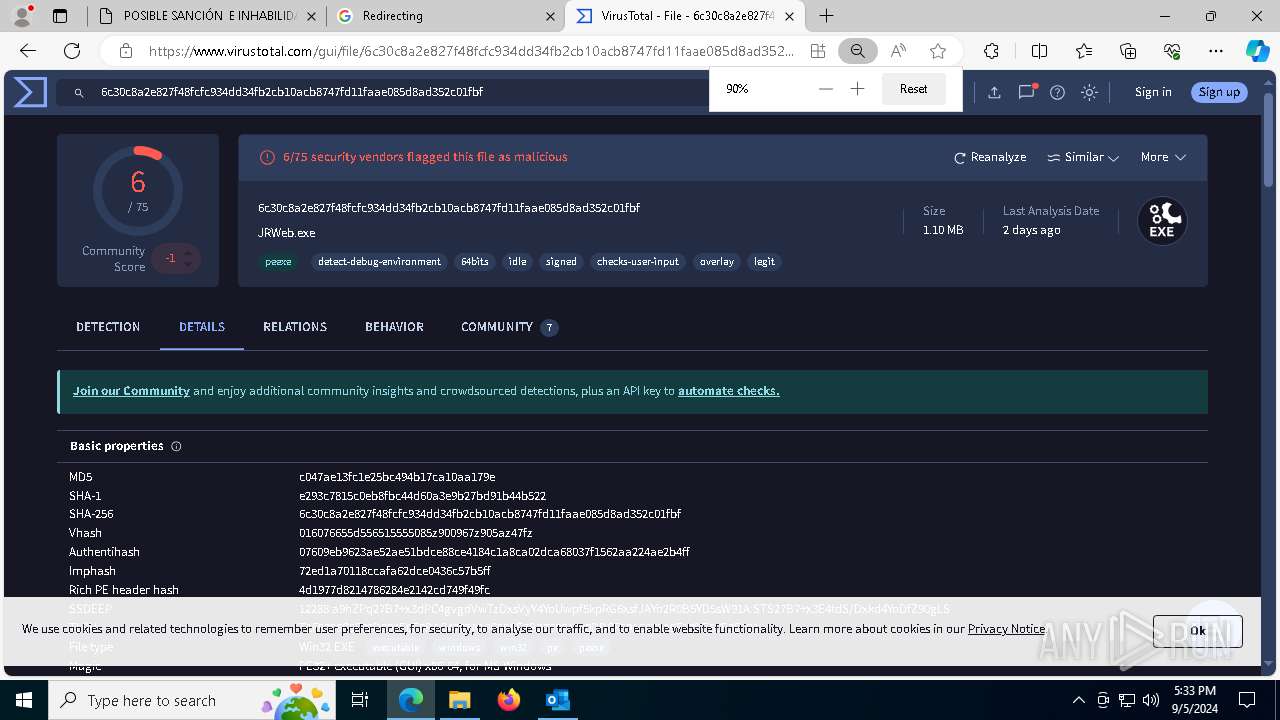Refresh the page with the reload icon
Image resolution: width=1280 pixels, height=720 pixels.
(x=72, y=51)
